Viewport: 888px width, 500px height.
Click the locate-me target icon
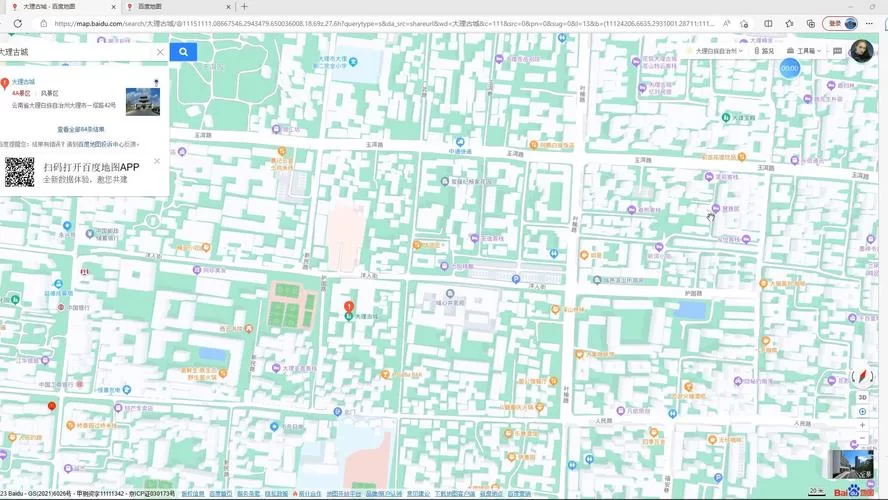[x=863, y=412]
